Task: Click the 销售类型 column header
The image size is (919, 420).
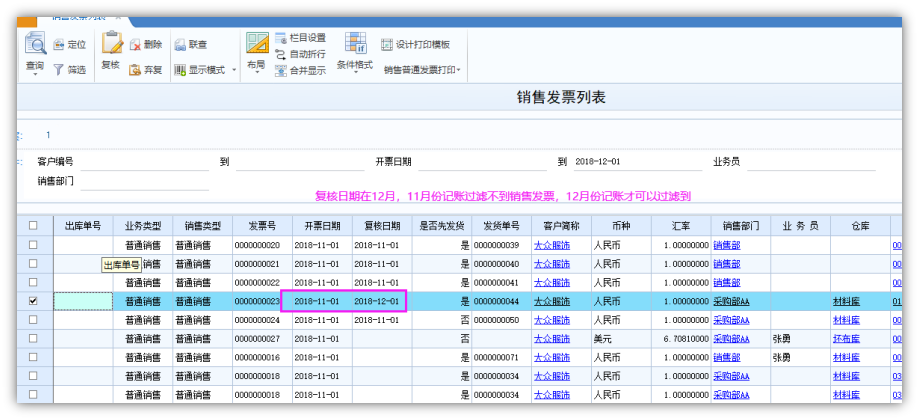Action: 203,226
